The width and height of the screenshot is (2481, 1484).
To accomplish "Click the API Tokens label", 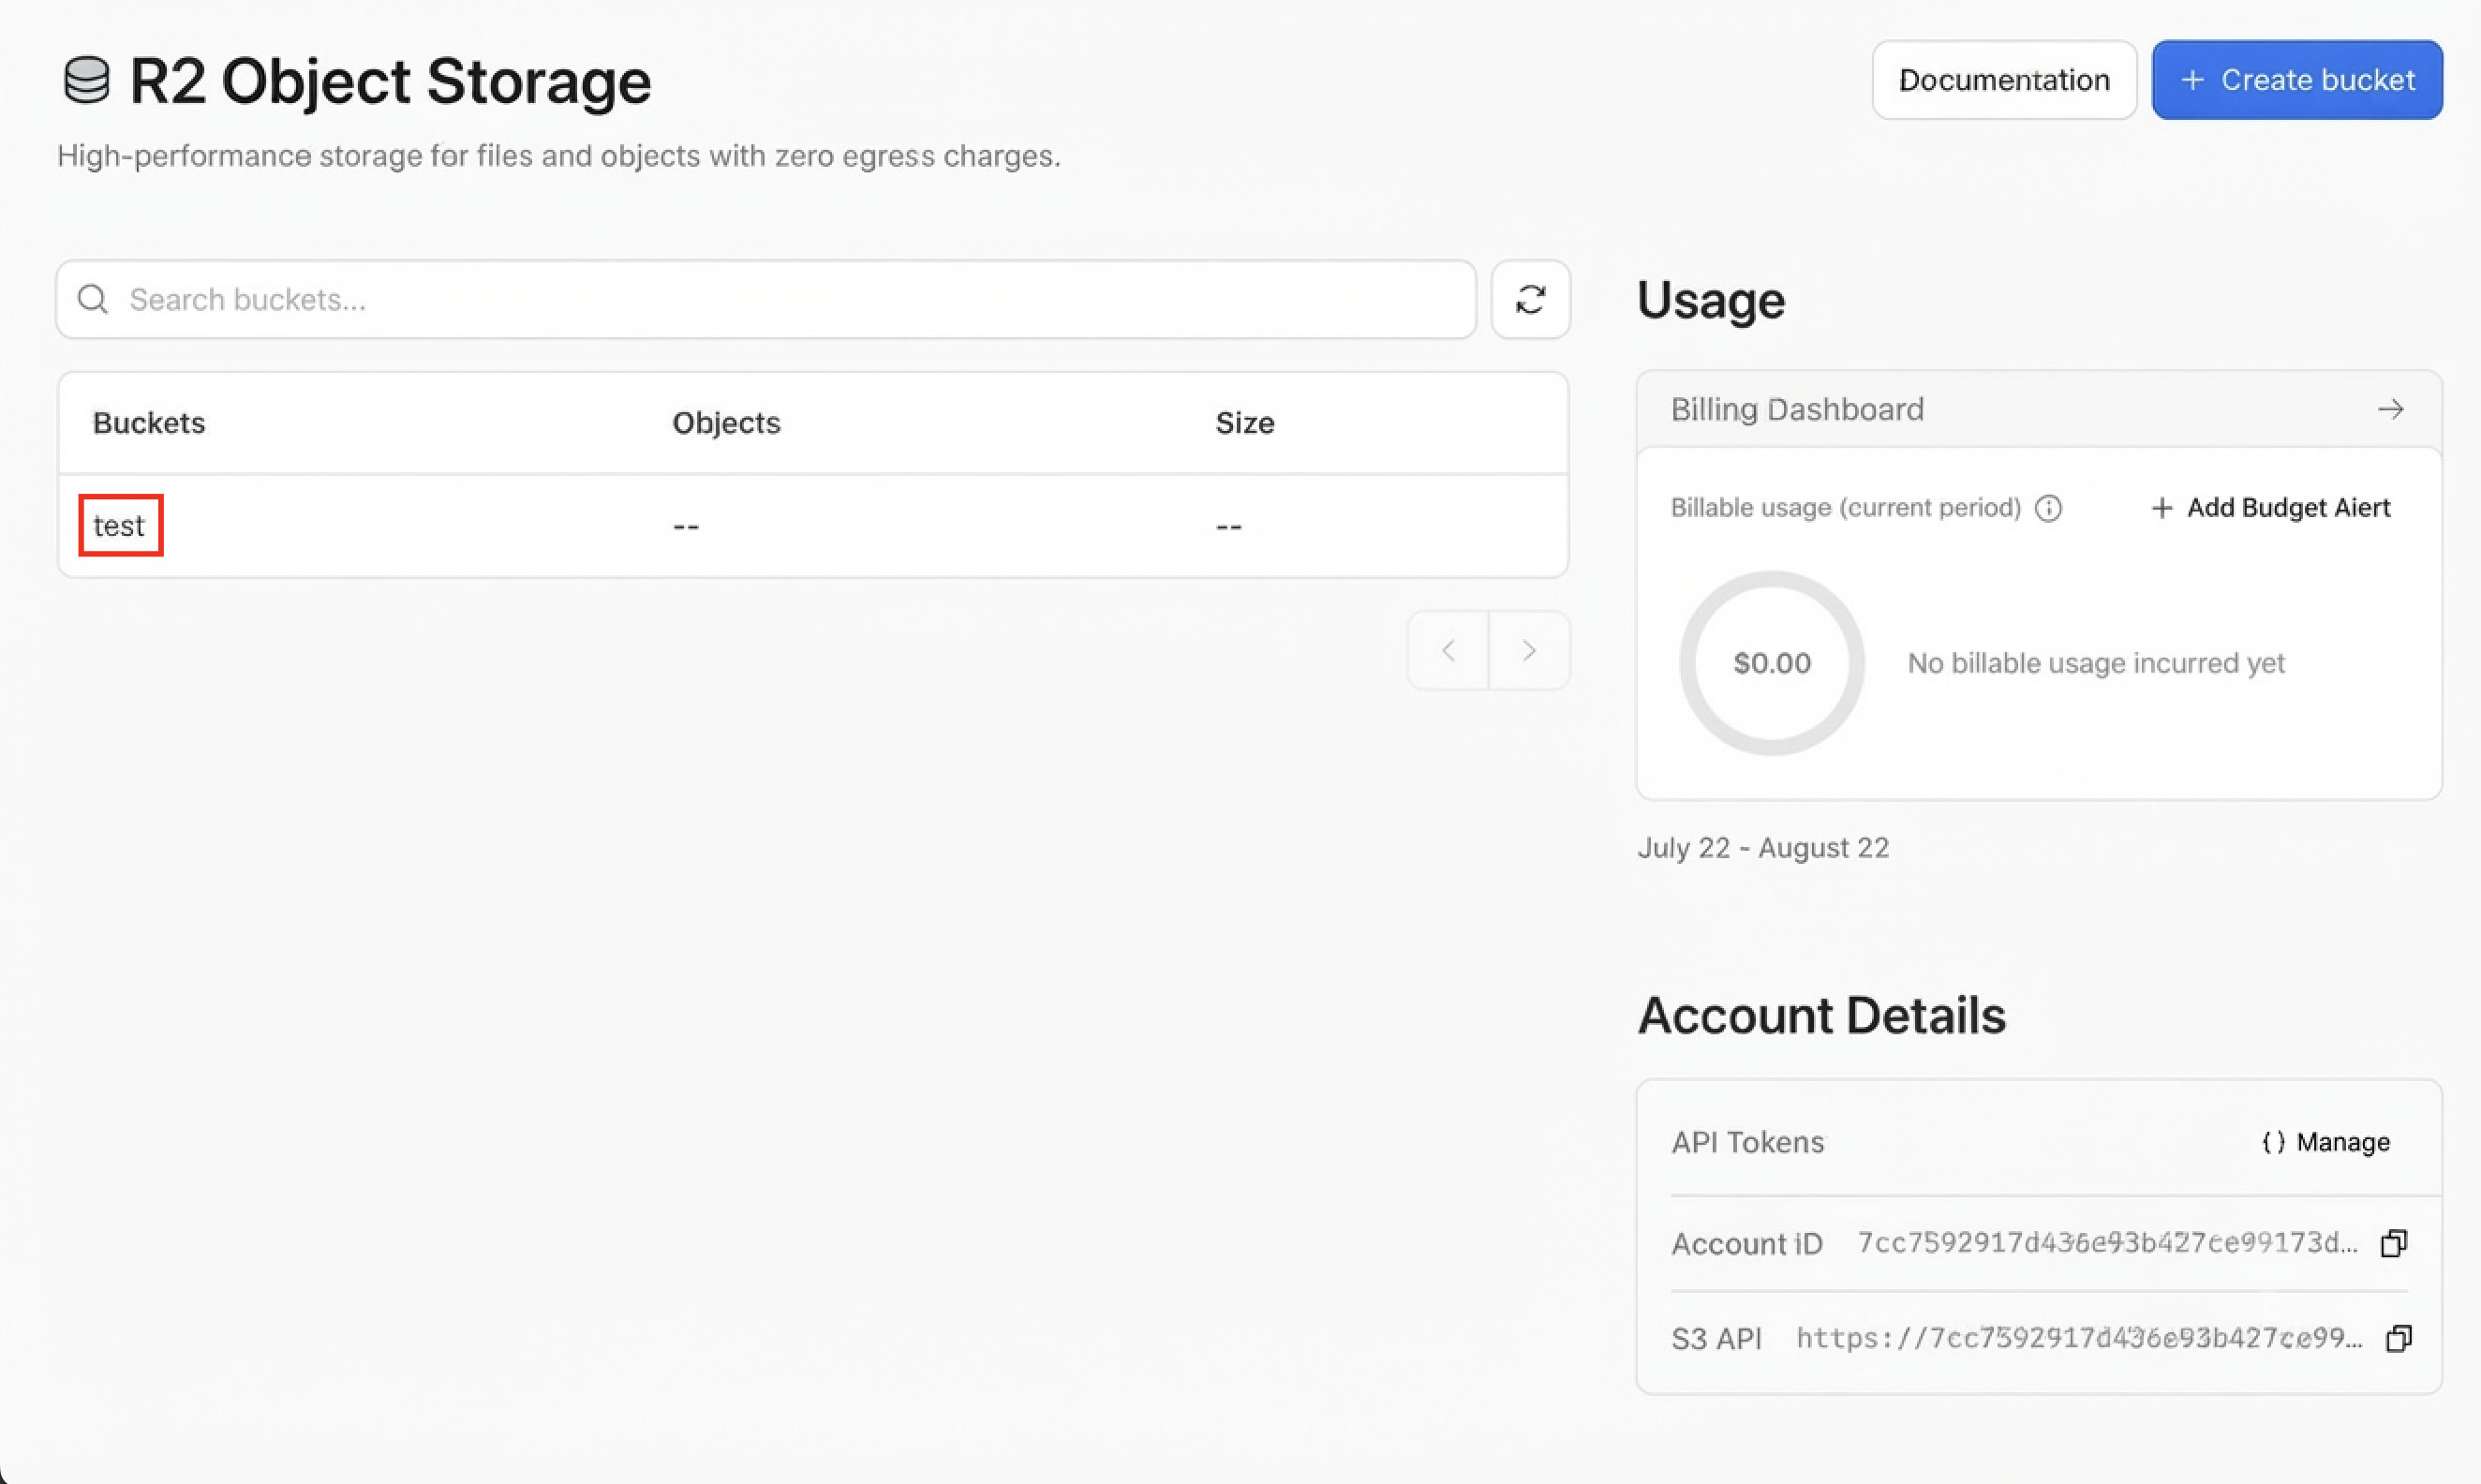I will (x=1747, y=1142).
